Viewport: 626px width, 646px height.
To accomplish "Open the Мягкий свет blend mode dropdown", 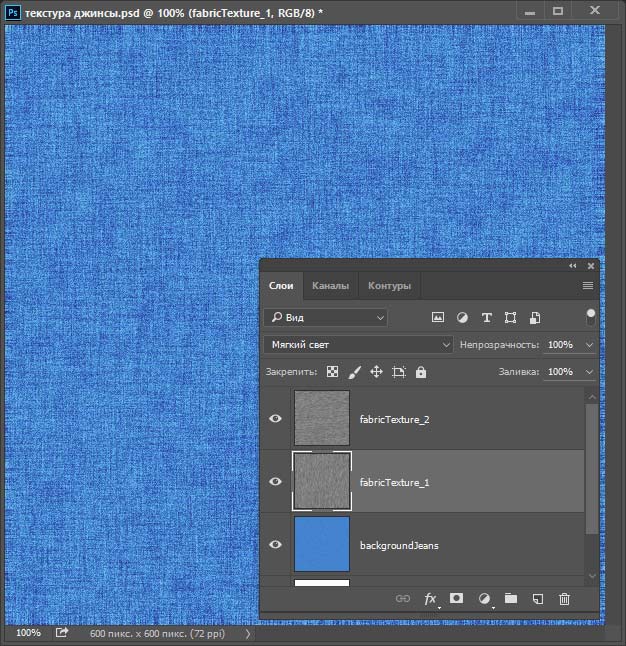I will [x=358, y=344].
